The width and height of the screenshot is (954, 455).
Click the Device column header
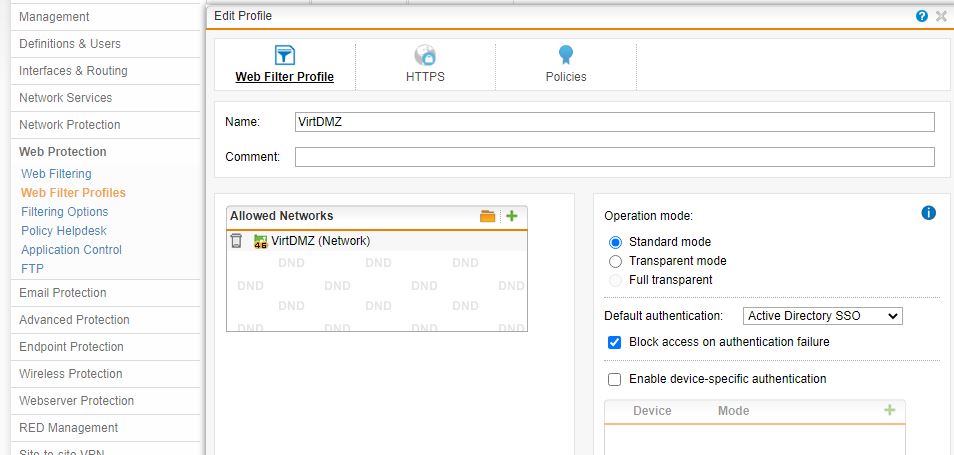coord(652,411)
